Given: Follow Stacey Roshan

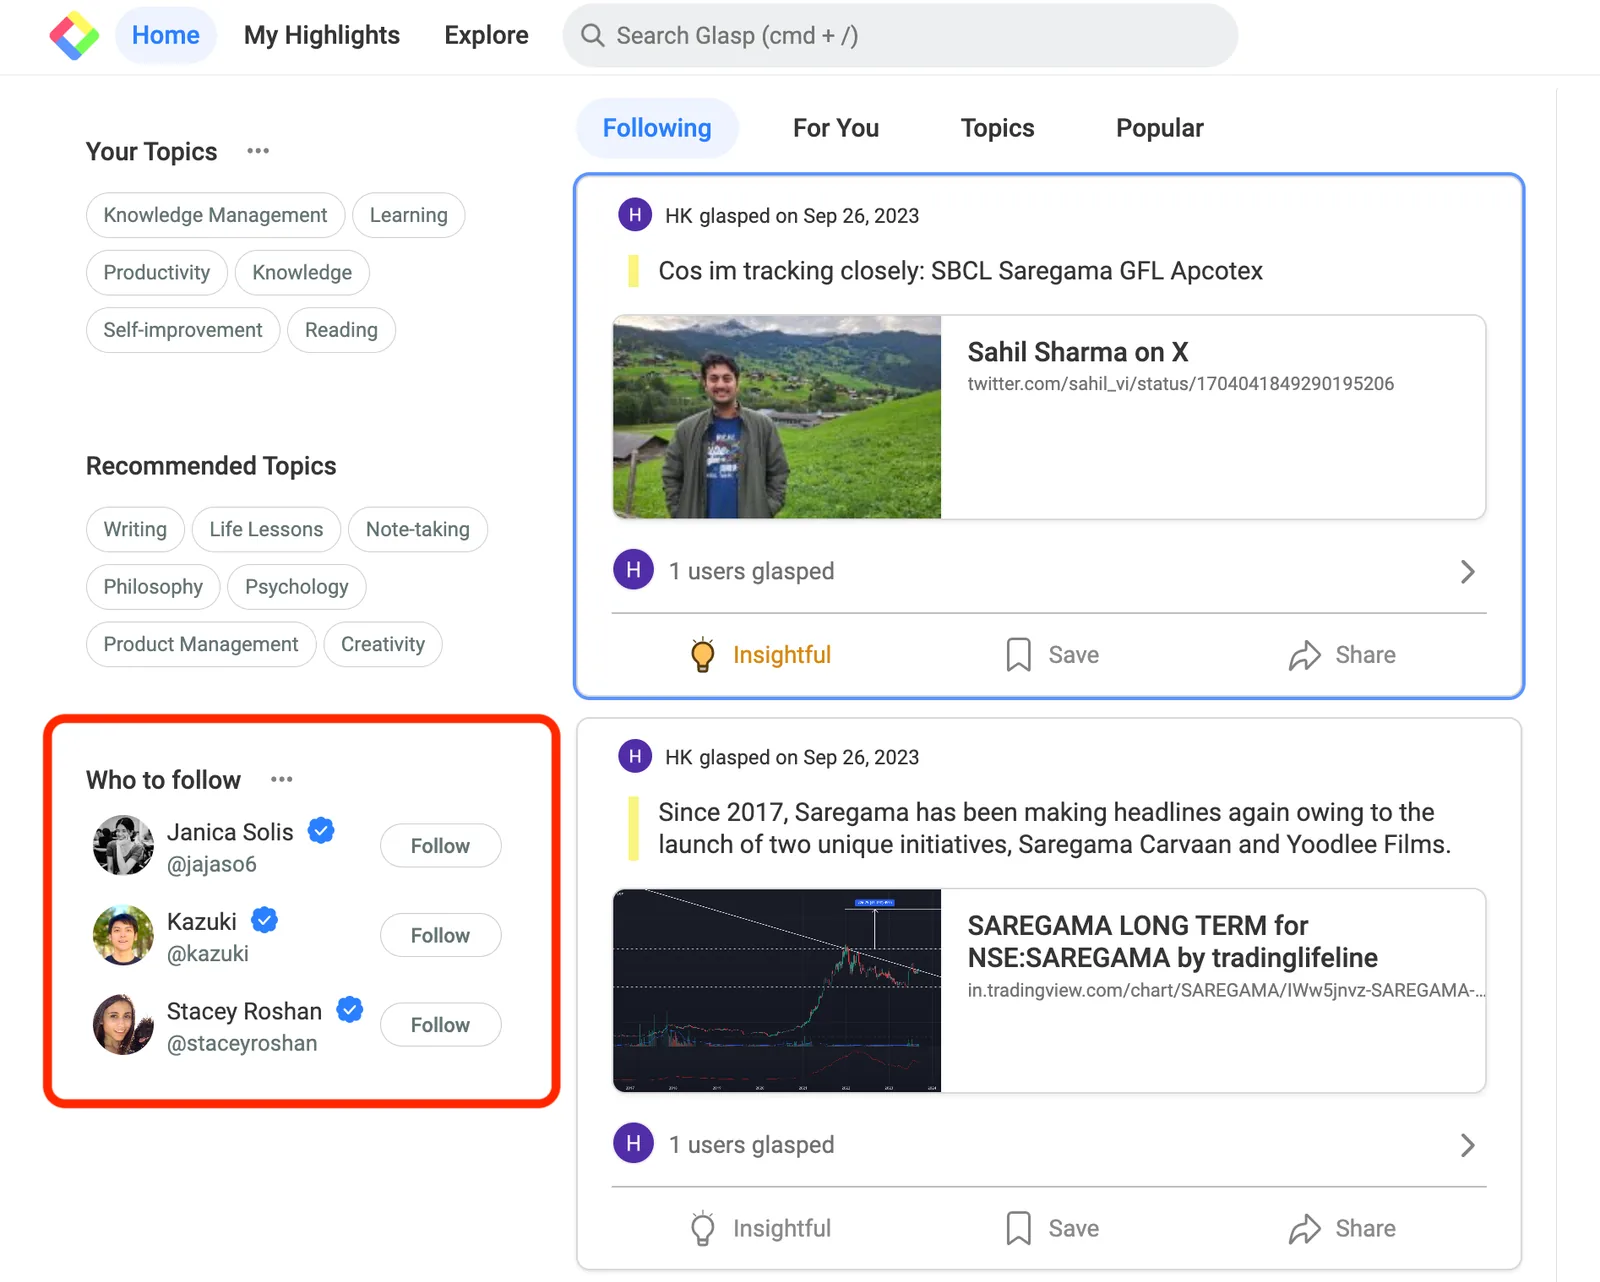Looking at the screenshot, I should 440,1025.
